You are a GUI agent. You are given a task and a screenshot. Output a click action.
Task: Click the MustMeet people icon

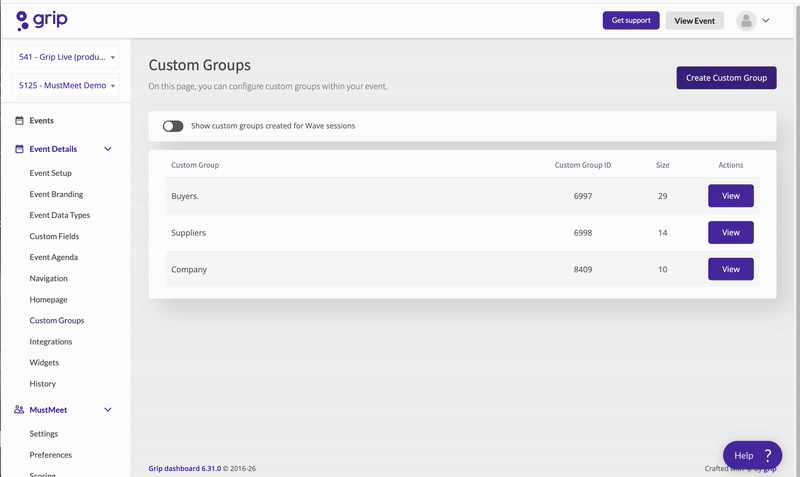[x=20, y=410]
